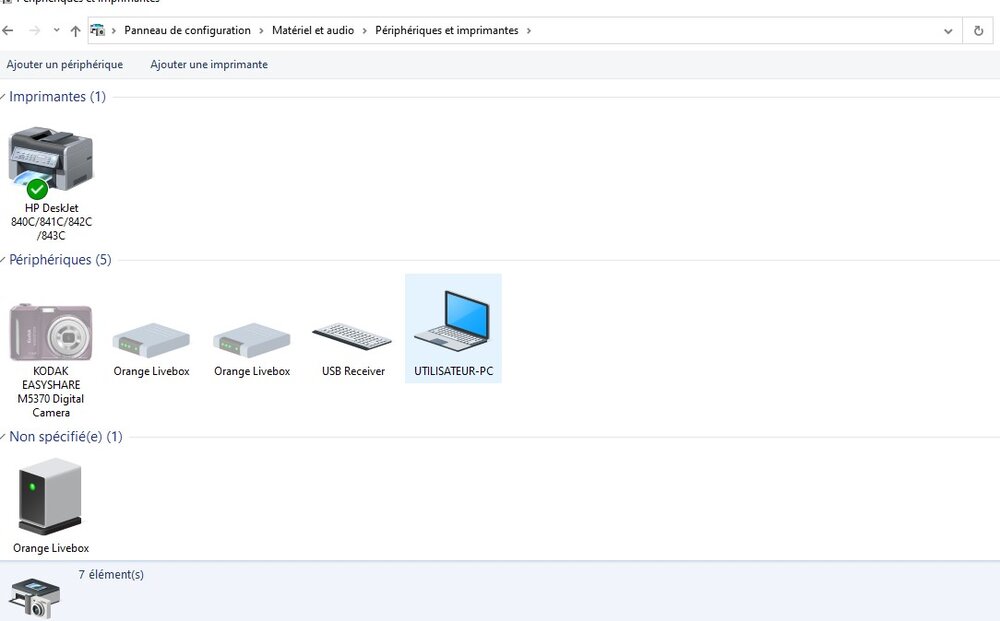This screenshot has width=1000, height=621.
Task: Refresh the Périphériques et imprimantes view
Action: pos(978,31)
